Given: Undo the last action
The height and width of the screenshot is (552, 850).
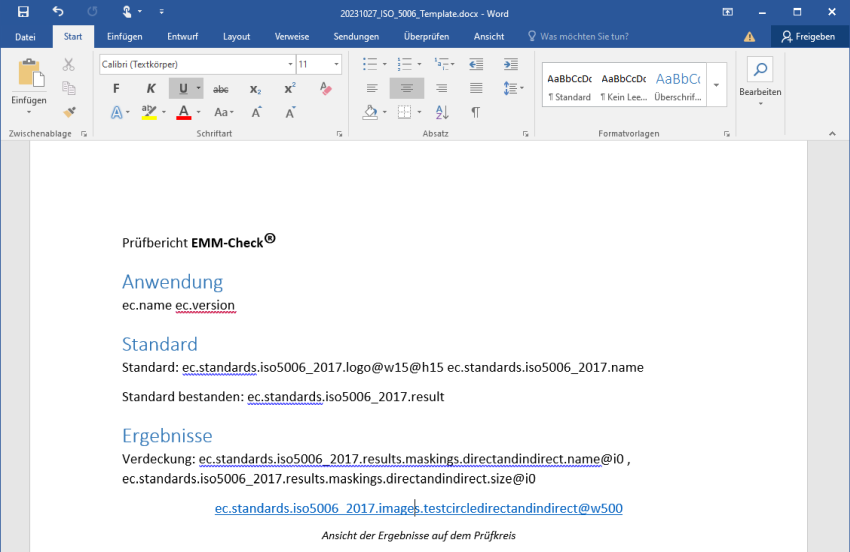Looking at the screenshot, I should (x=58, y=12).
